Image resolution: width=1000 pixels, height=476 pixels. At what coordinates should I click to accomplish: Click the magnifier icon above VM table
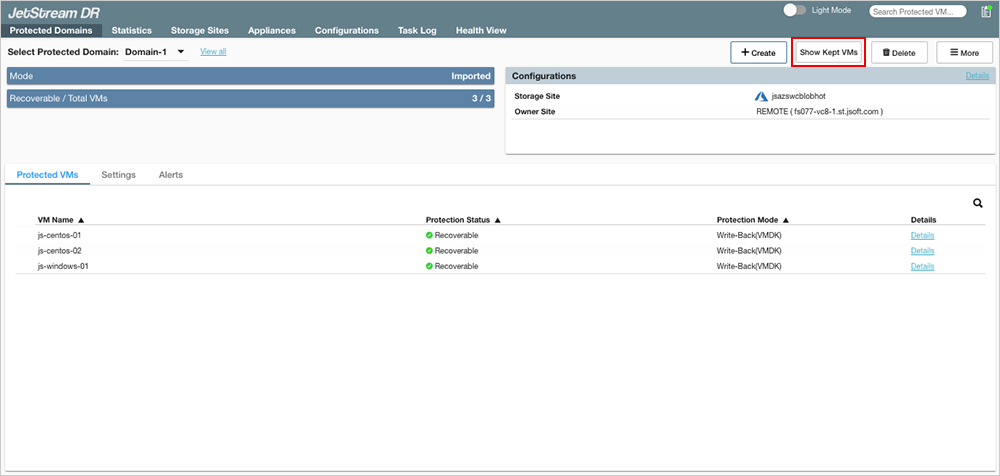click(x=977, y=203)
